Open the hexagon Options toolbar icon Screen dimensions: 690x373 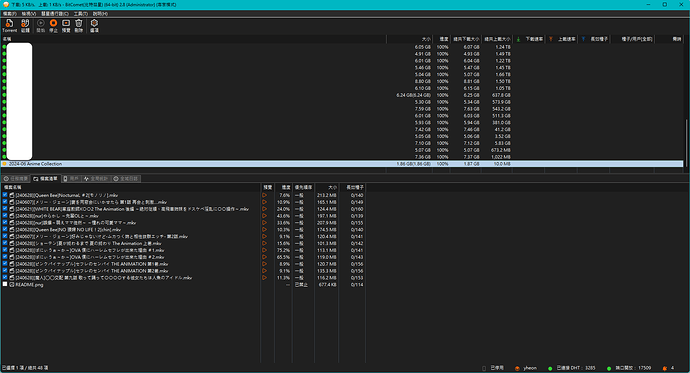tap(94, 26)
